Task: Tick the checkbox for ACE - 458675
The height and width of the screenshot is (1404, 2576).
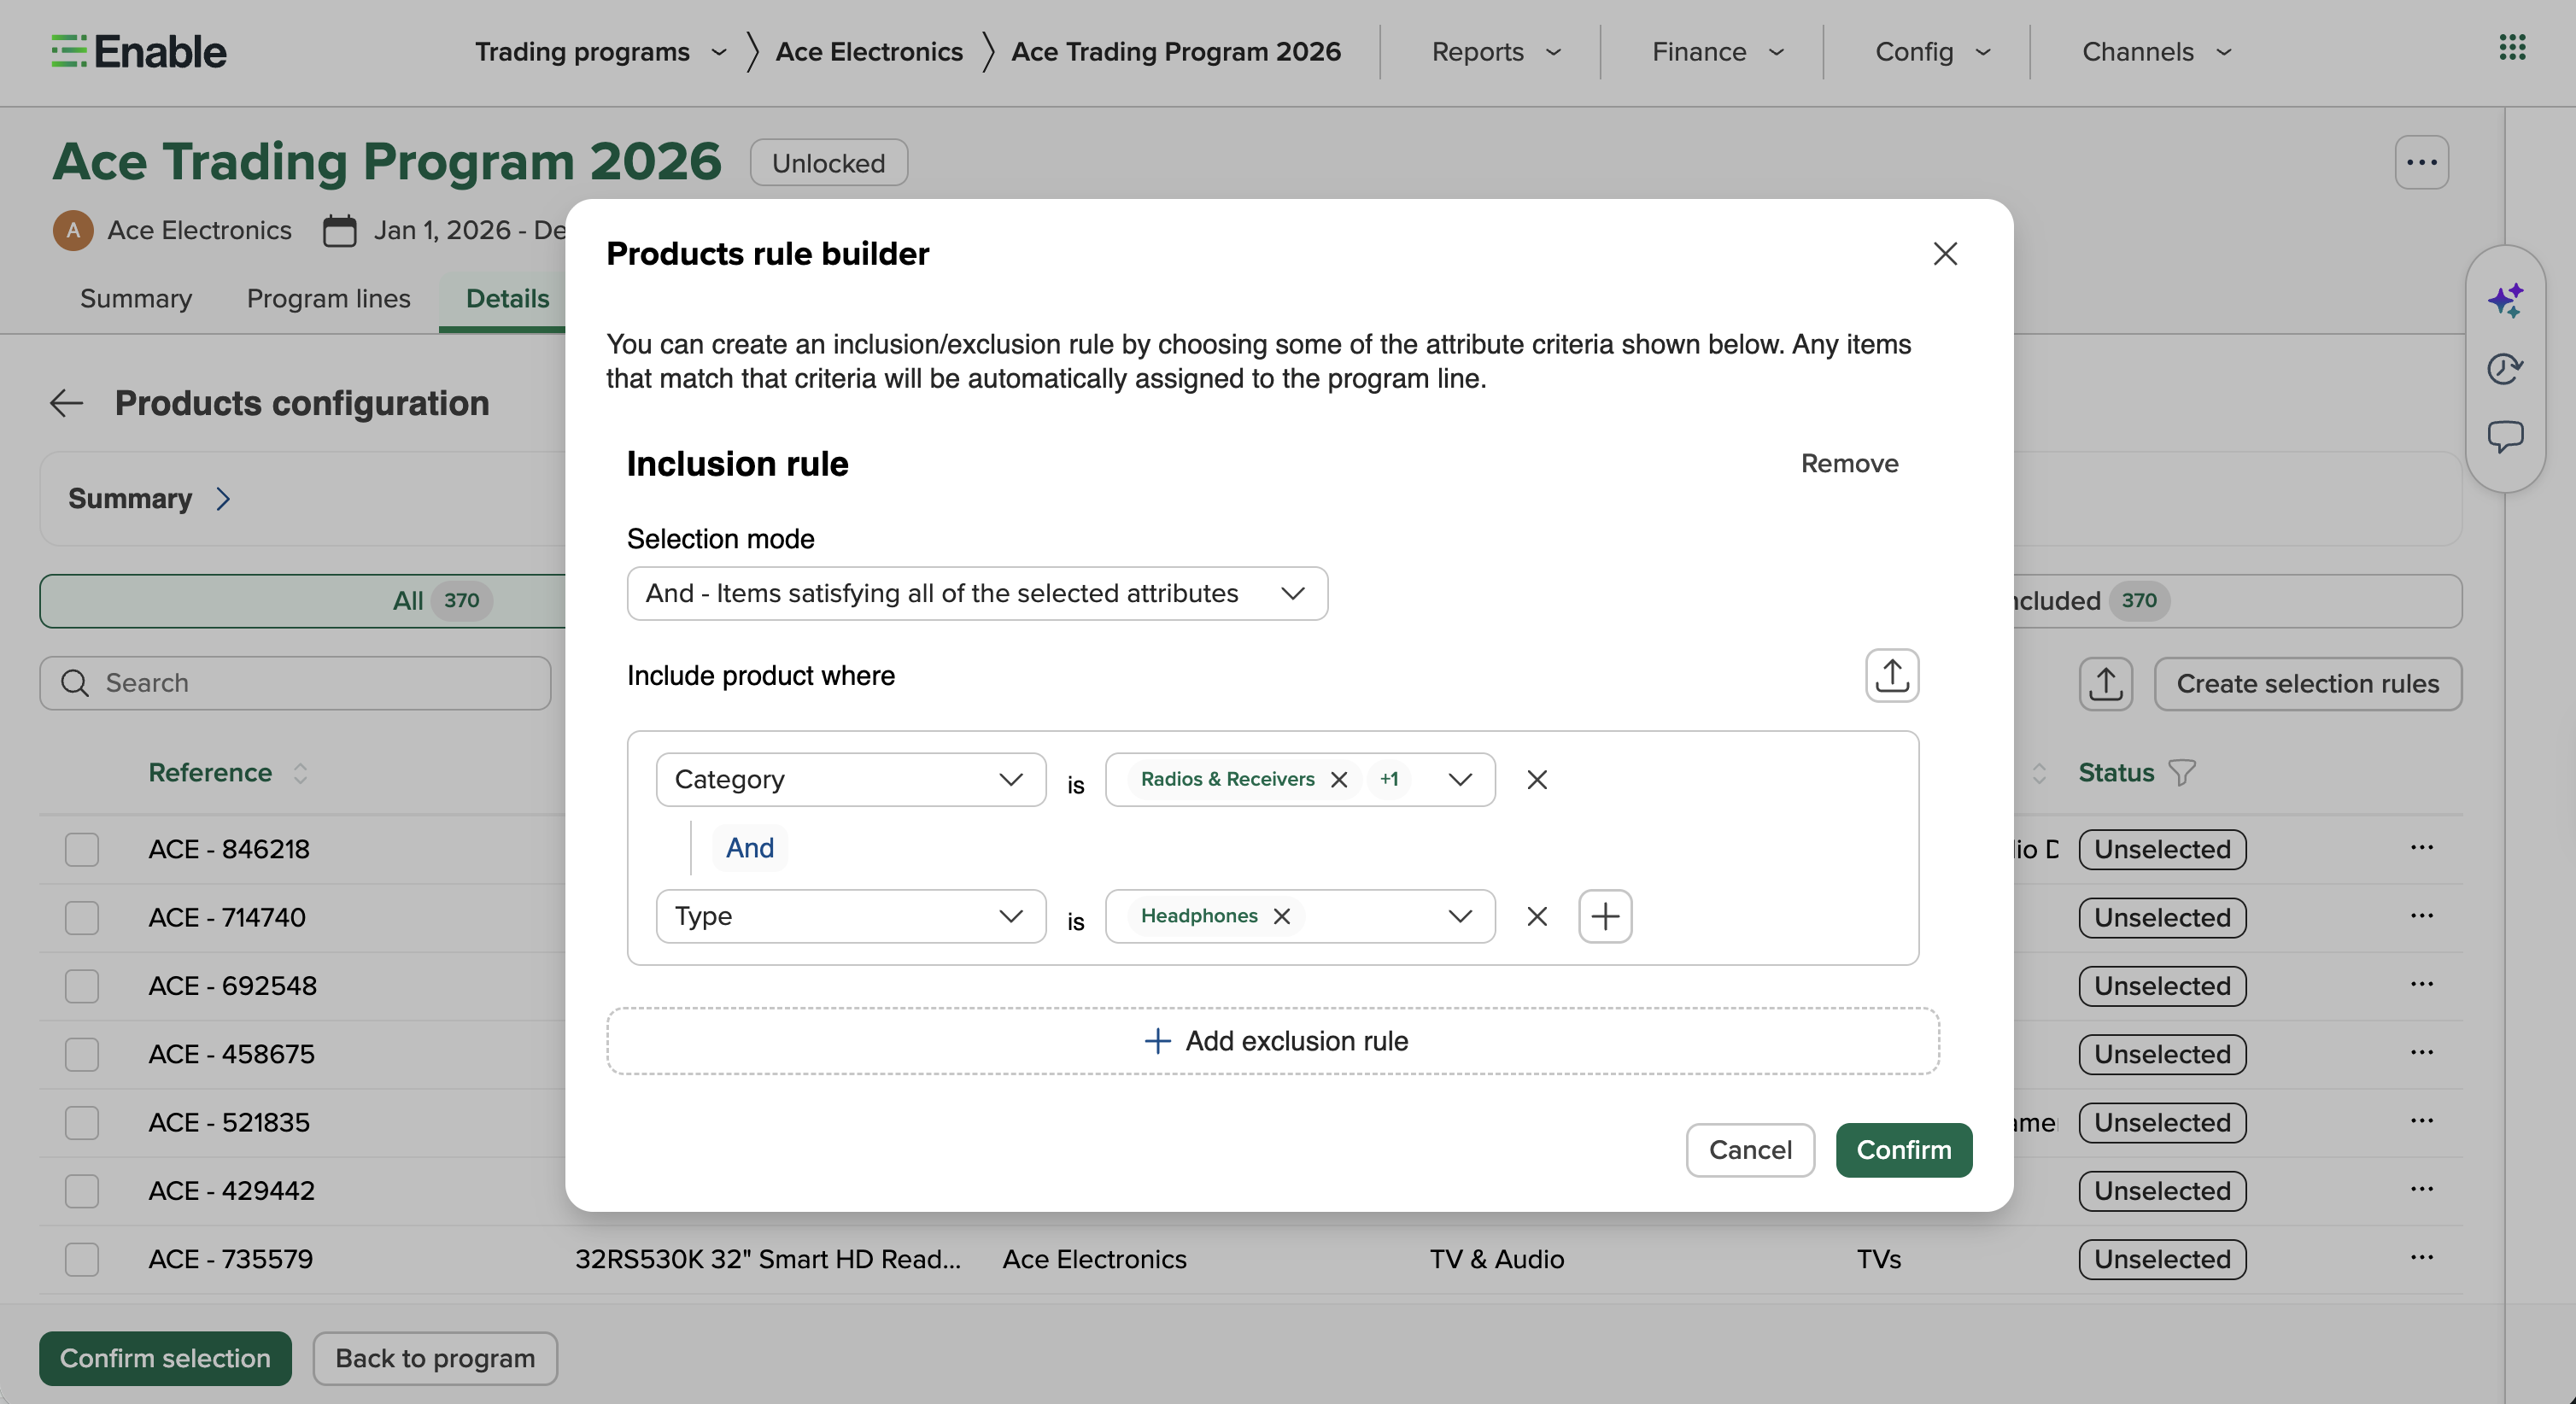Action: click(x=82, y=1054)
